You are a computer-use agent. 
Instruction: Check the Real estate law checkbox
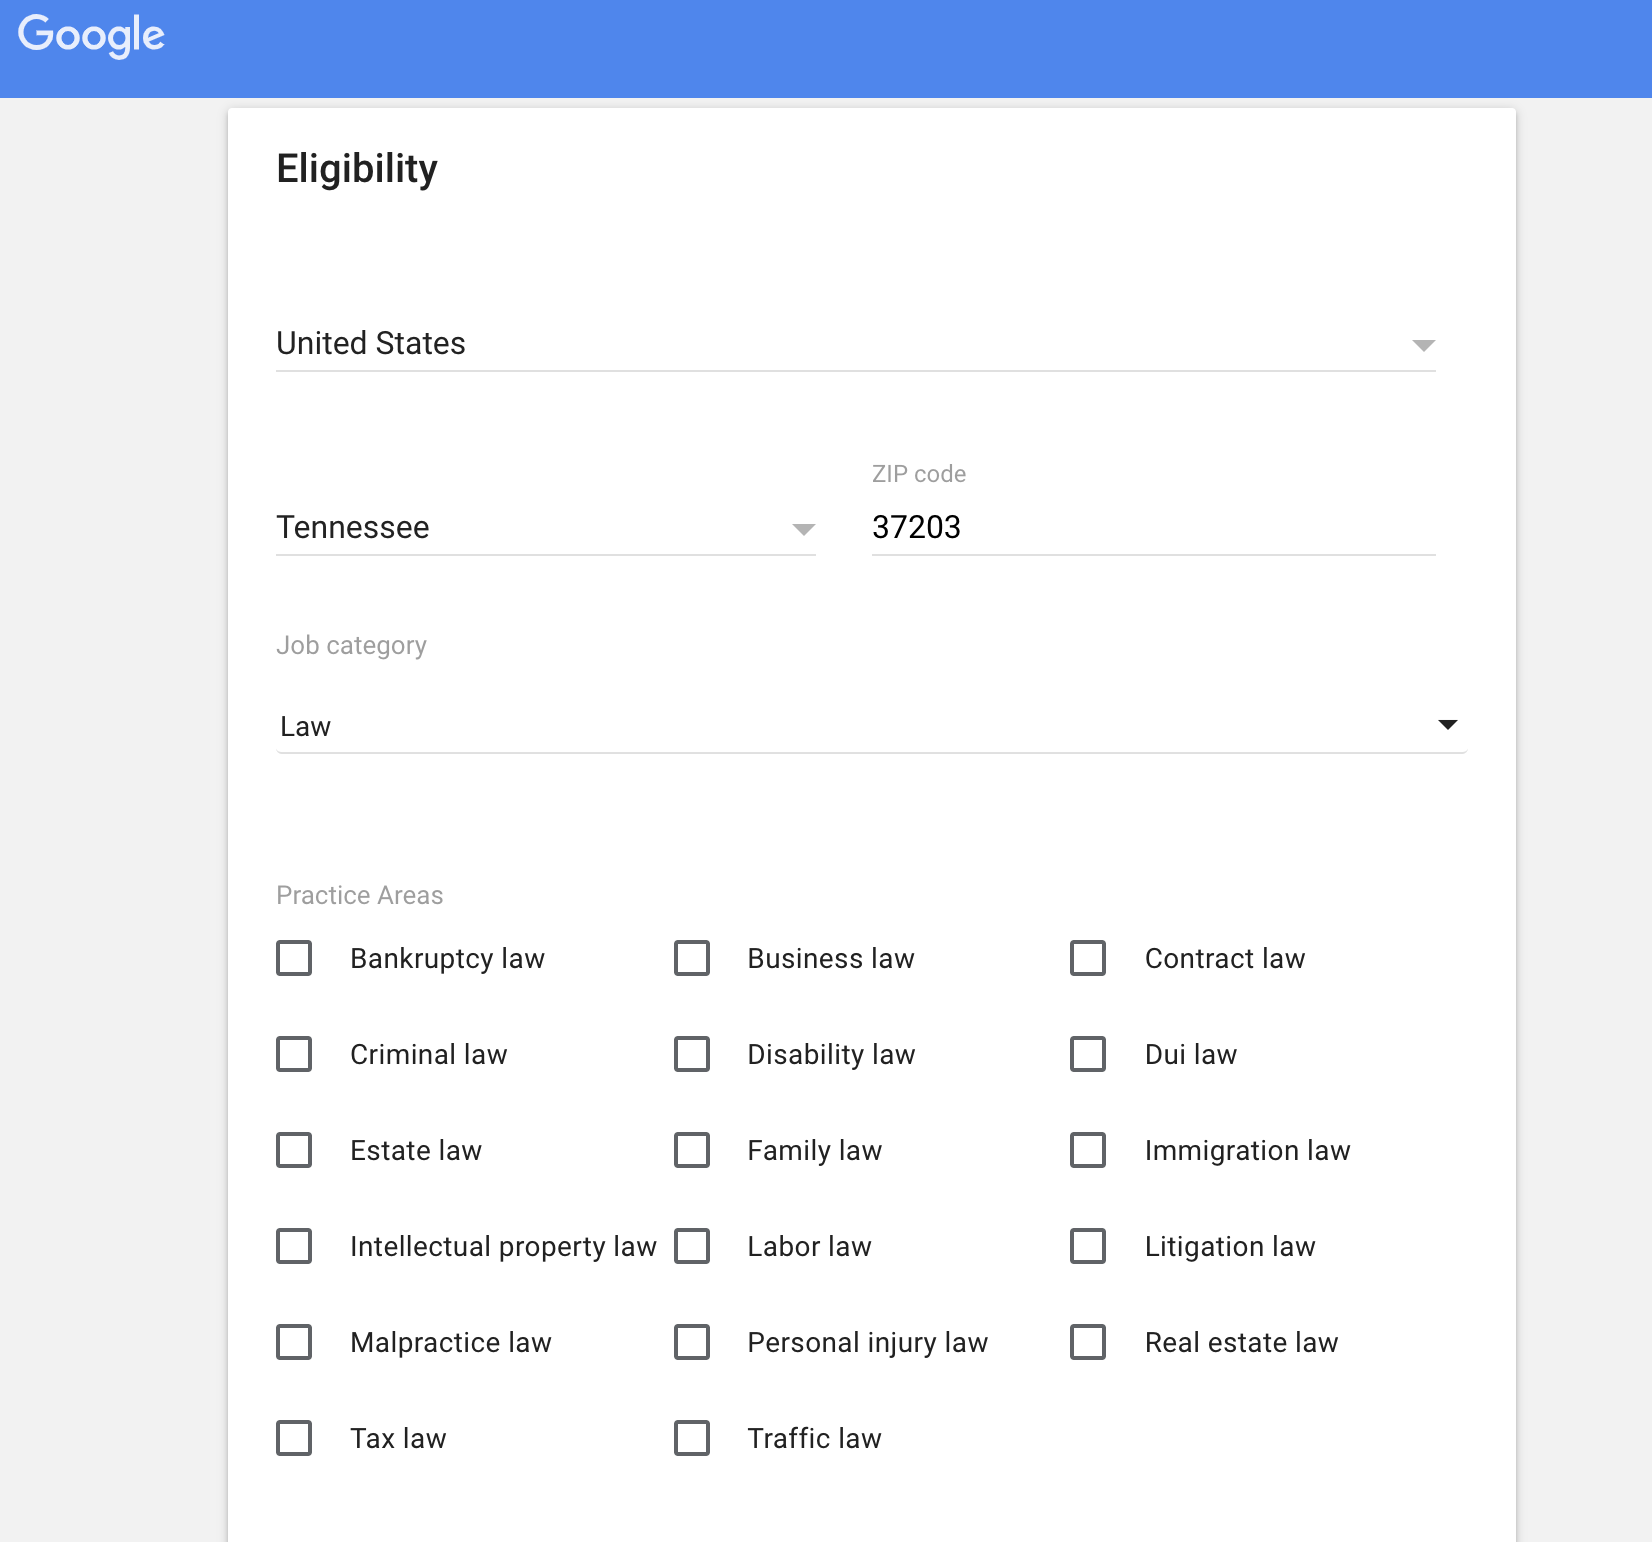(1088, 1342)
